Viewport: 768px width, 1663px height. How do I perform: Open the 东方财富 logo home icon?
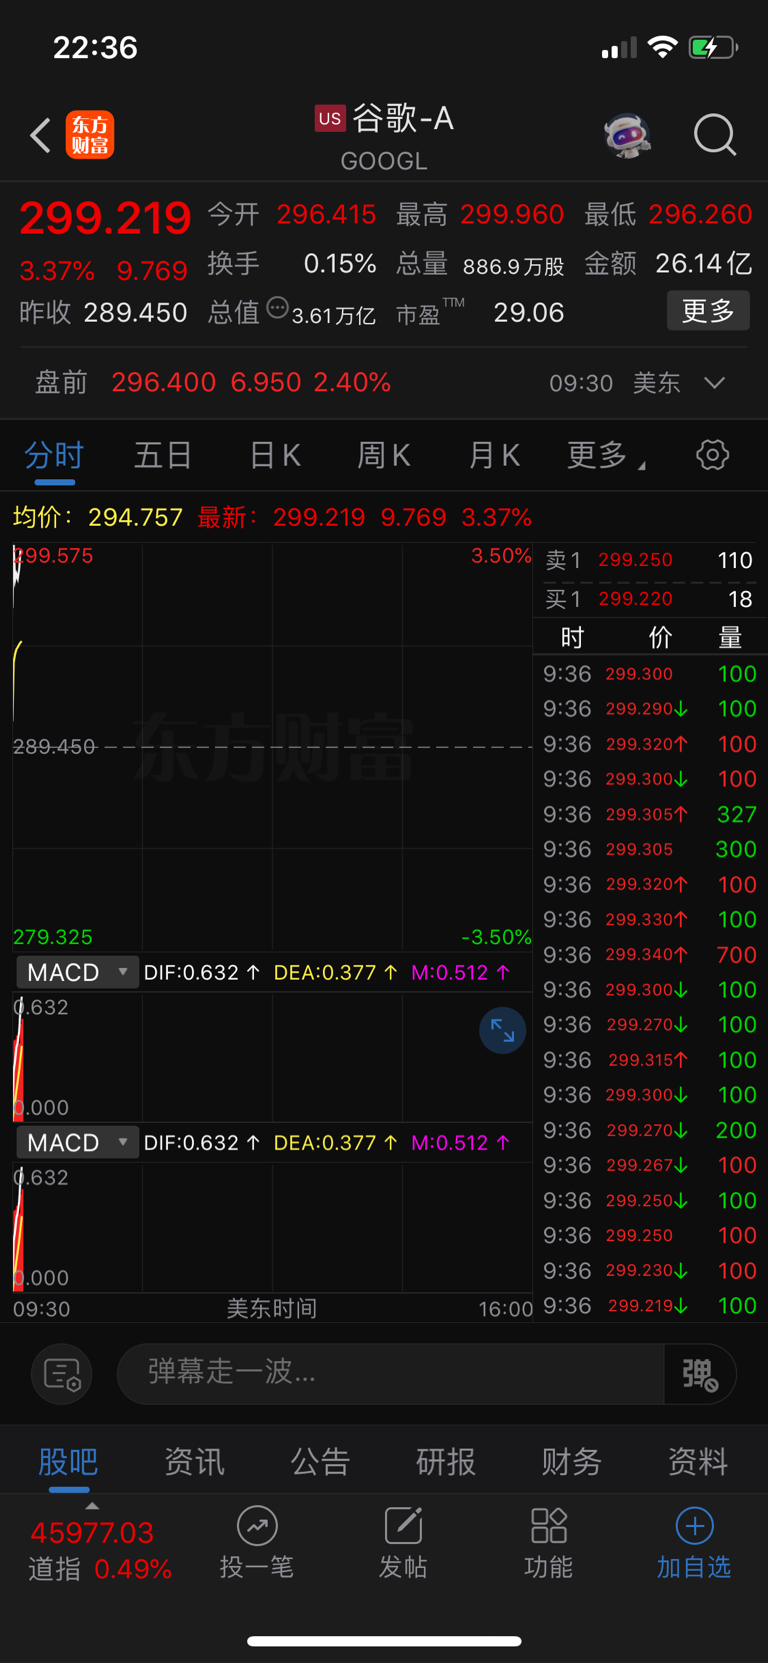[x=90, y=135]
